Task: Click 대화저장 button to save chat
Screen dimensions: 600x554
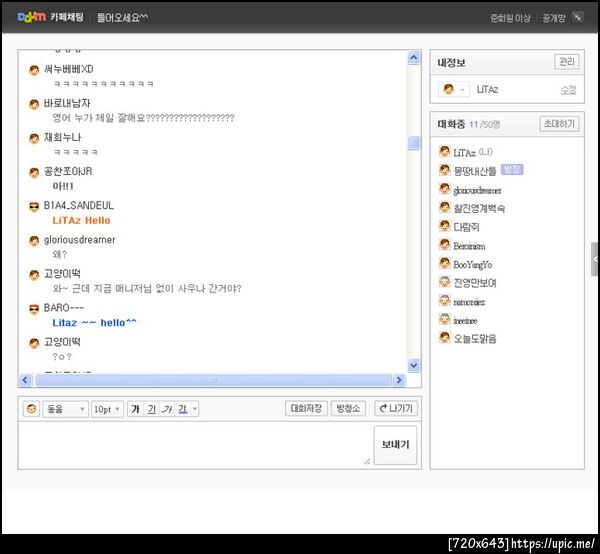Action: click(x=306, y=408)
